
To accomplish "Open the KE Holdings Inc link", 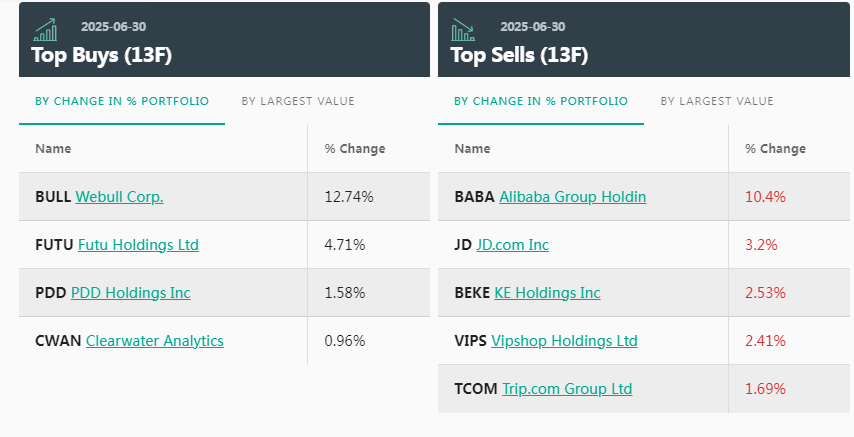I will pyautogui.click(x=547, y=293).
